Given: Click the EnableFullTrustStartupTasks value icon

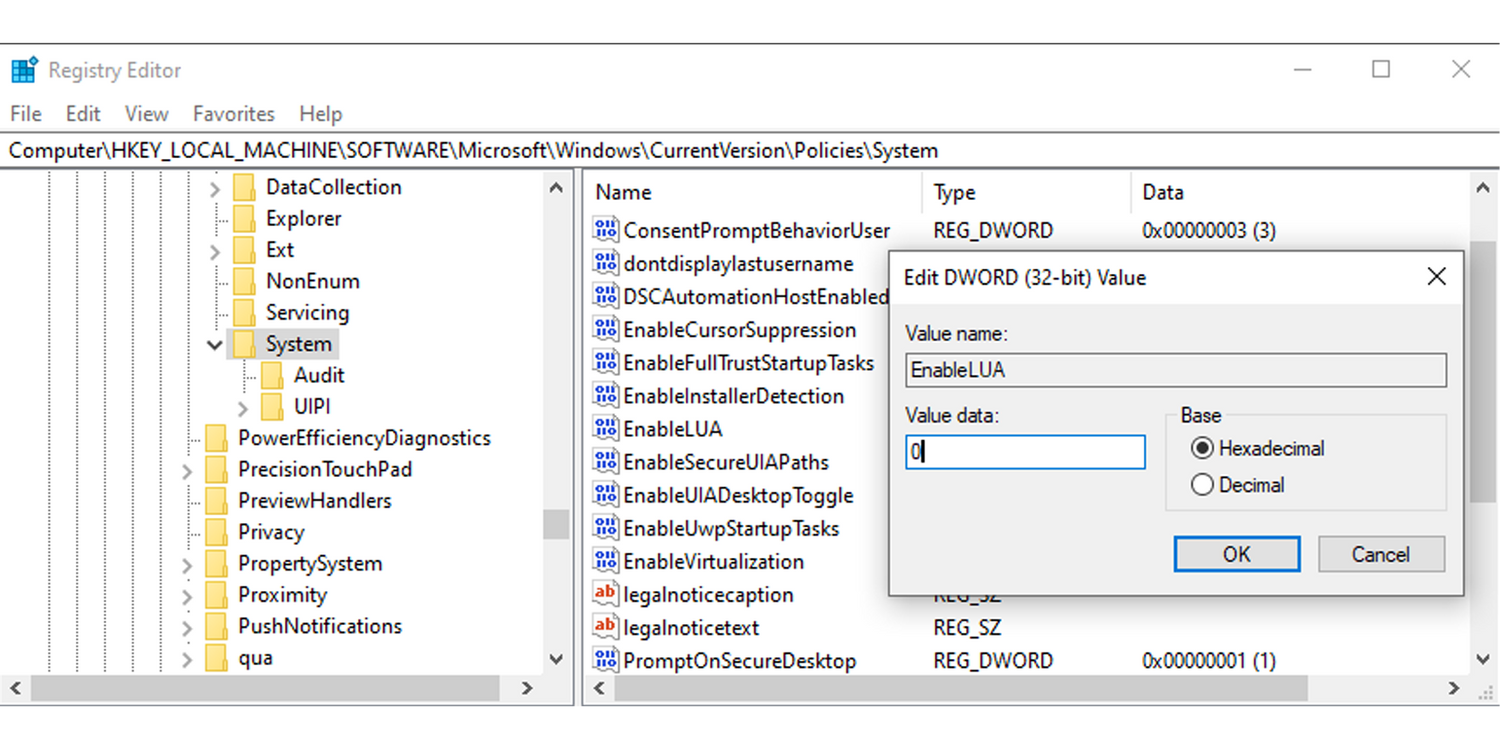Looking at the screenshot, I should click(x=606, y=362).
